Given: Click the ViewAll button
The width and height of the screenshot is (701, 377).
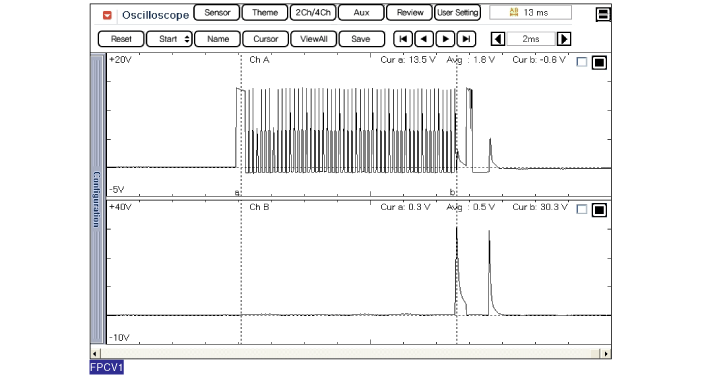Looking at the screenshot, I should click(313, 39).
